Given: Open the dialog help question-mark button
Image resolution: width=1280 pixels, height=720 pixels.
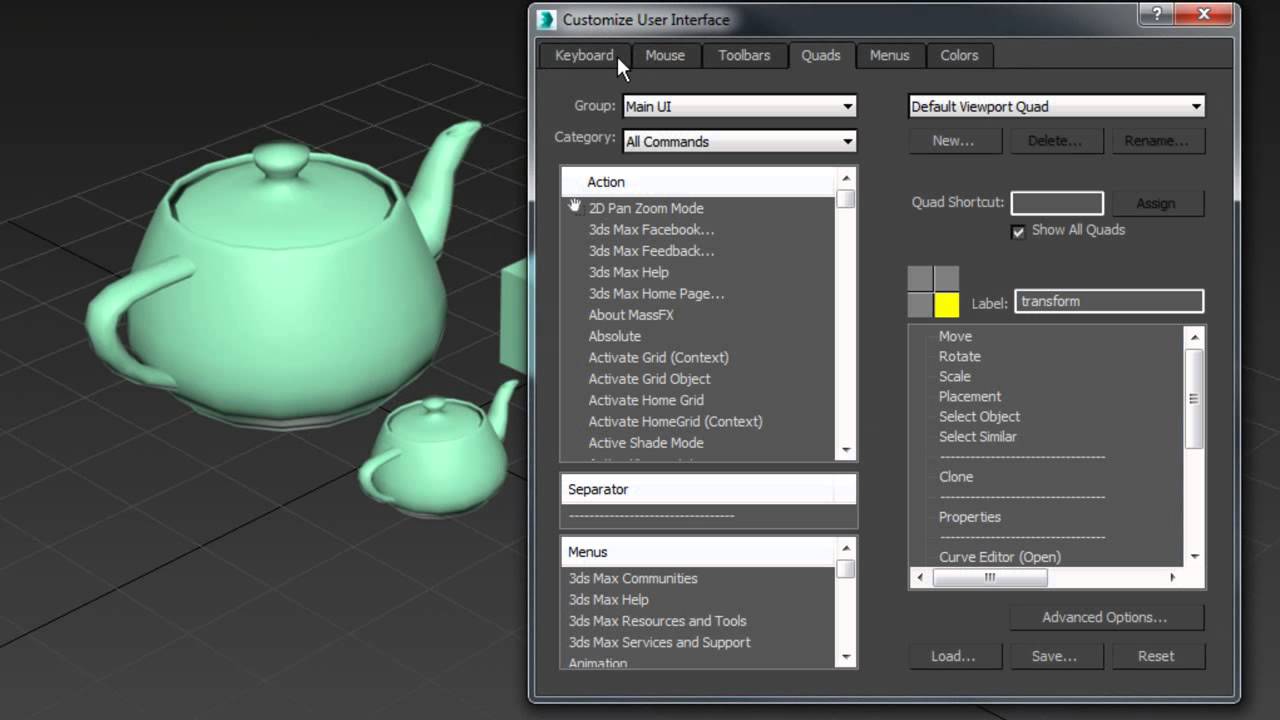Looking at the screenshot, I should point(1156,14).
